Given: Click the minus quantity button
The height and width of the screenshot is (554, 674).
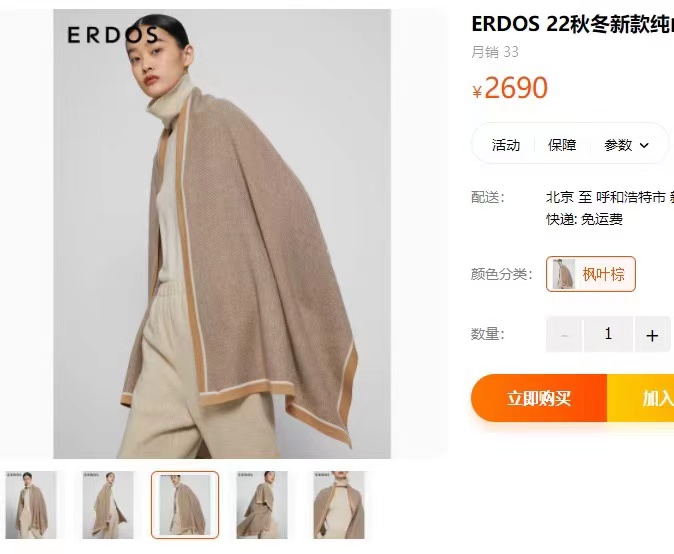Looking at the screenshot, I should coord(564,334).
